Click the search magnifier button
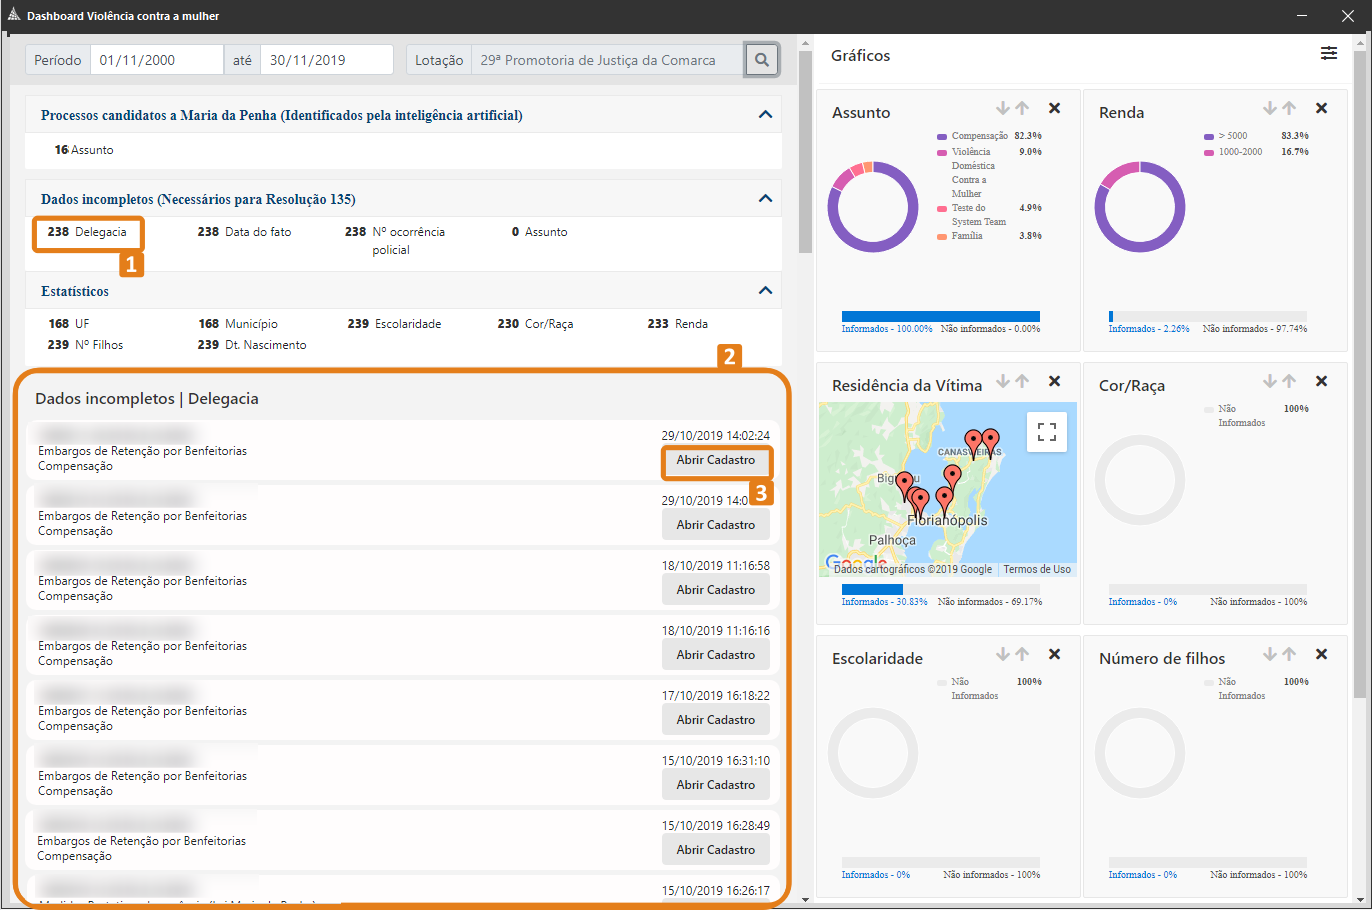Image resolution: width=1372 pixels, height=910 pixels. (761, 60)
